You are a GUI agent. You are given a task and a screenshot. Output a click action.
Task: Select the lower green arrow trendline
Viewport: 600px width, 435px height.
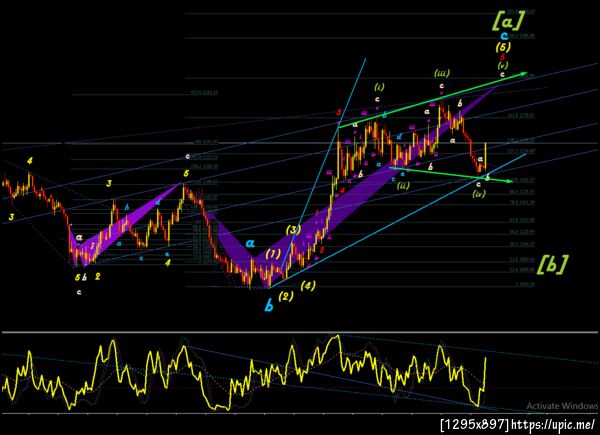pos(451,174)
